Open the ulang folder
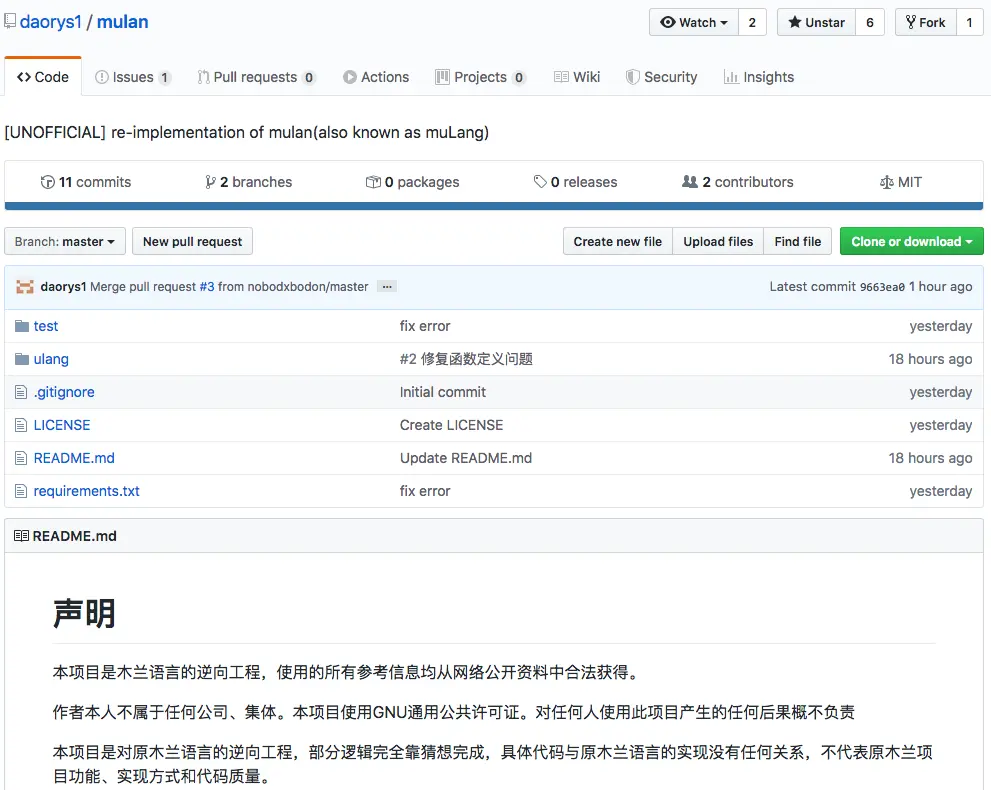Viewport: 991px width, 790px height. pos(51,359)
